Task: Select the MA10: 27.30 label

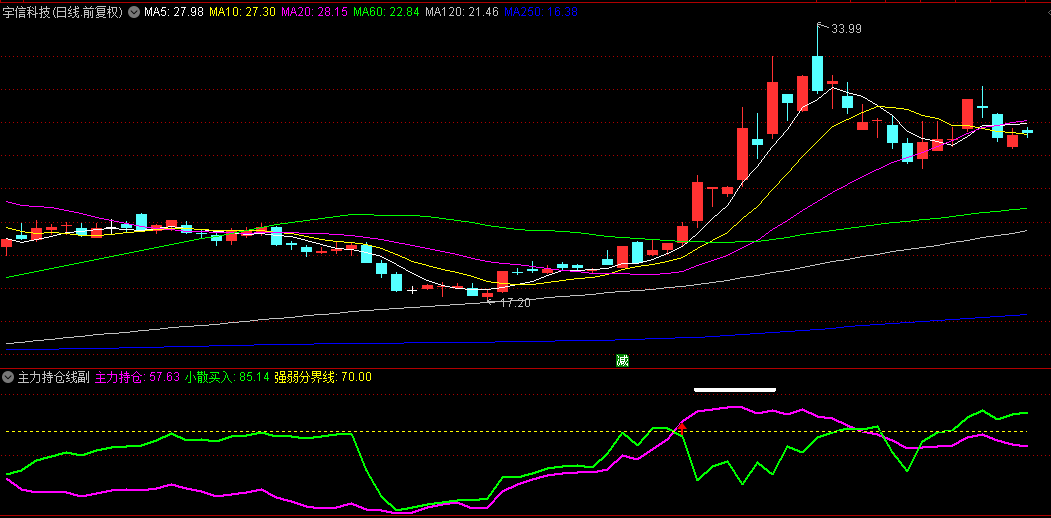Action: [241, 11]
